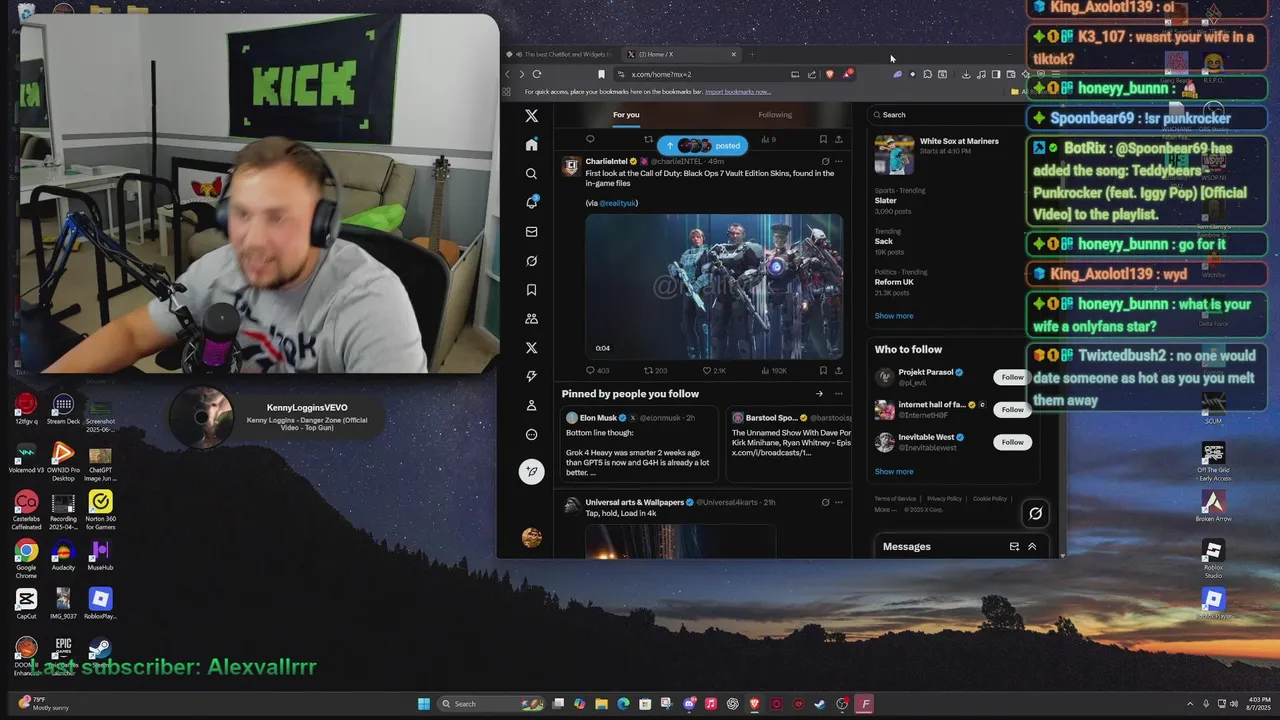Open More circle menu in X sidebar

(531, 434)
